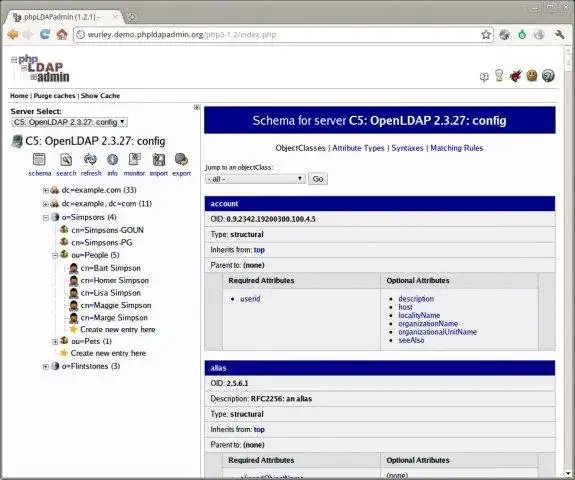The image size is (575, 480).
Task: Collapse the ou=People branch
Action: click(55, 255)
